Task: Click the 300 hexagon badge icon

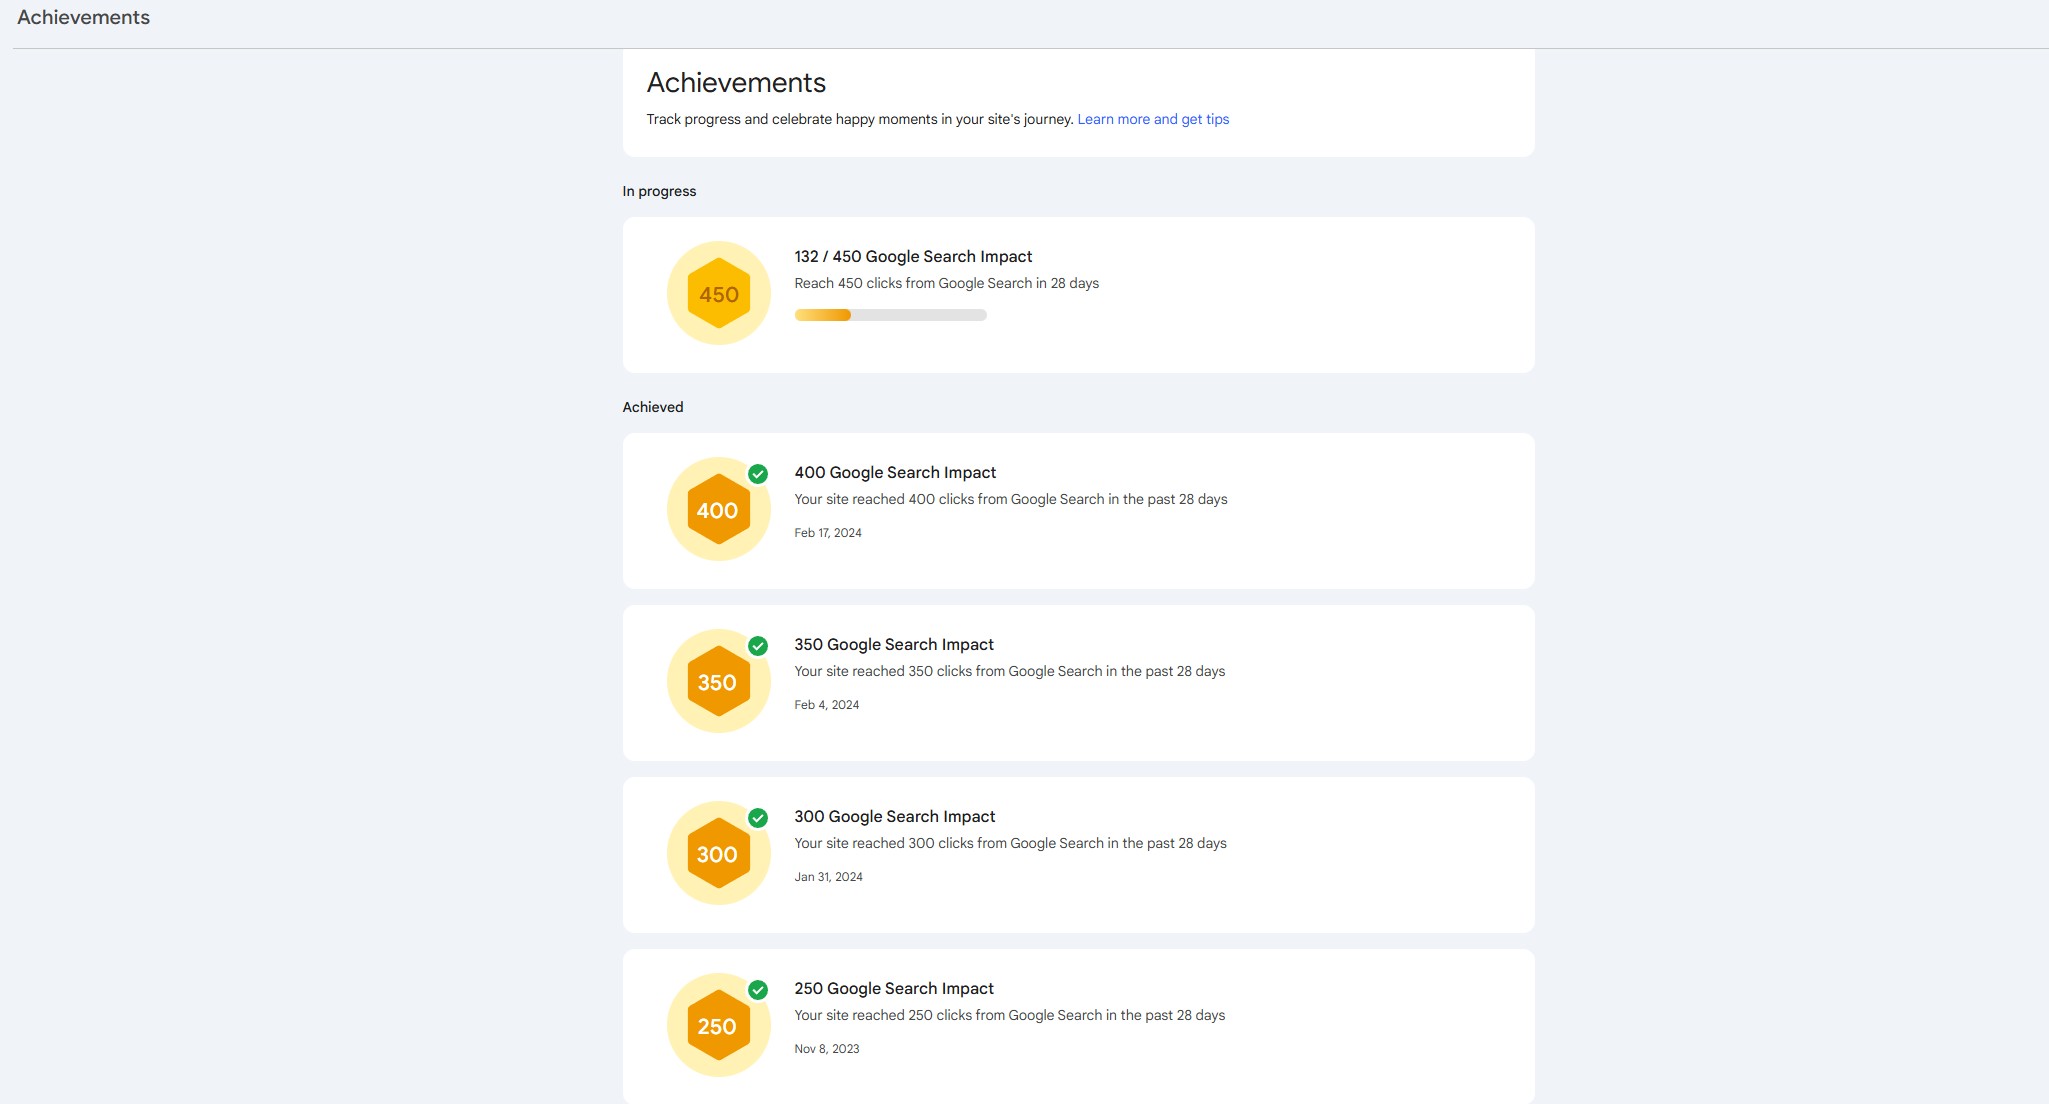Action: (x=718, y=854)
